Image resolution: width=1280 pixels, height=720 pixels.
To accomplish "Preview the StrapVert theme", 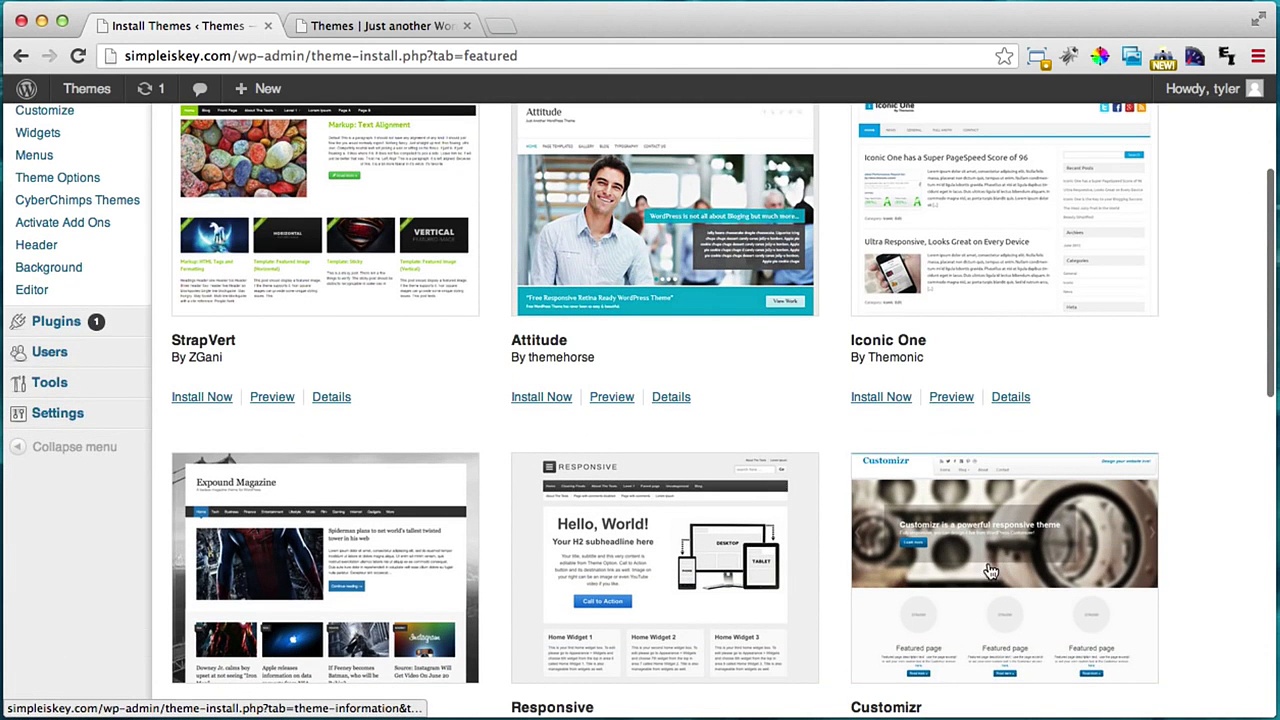I will 272,397.
